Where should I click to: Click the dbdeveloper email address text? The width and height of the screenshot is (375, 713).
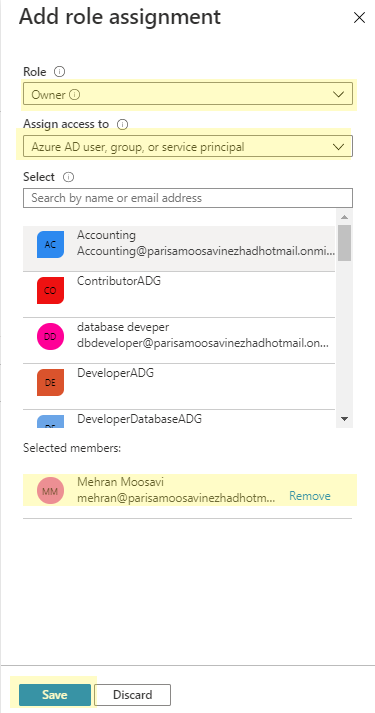coord(203,343)
